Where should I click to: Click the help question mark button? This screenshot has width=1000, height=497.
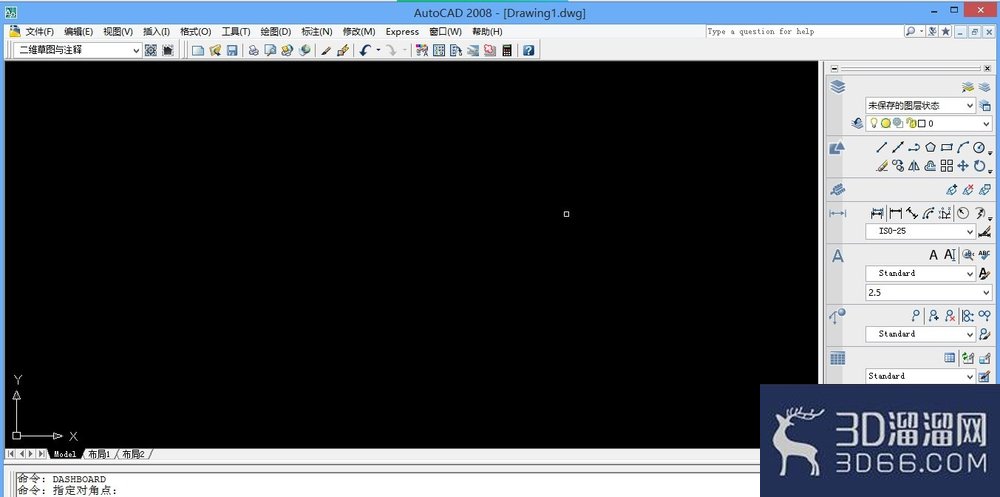[x=528, y=50]
